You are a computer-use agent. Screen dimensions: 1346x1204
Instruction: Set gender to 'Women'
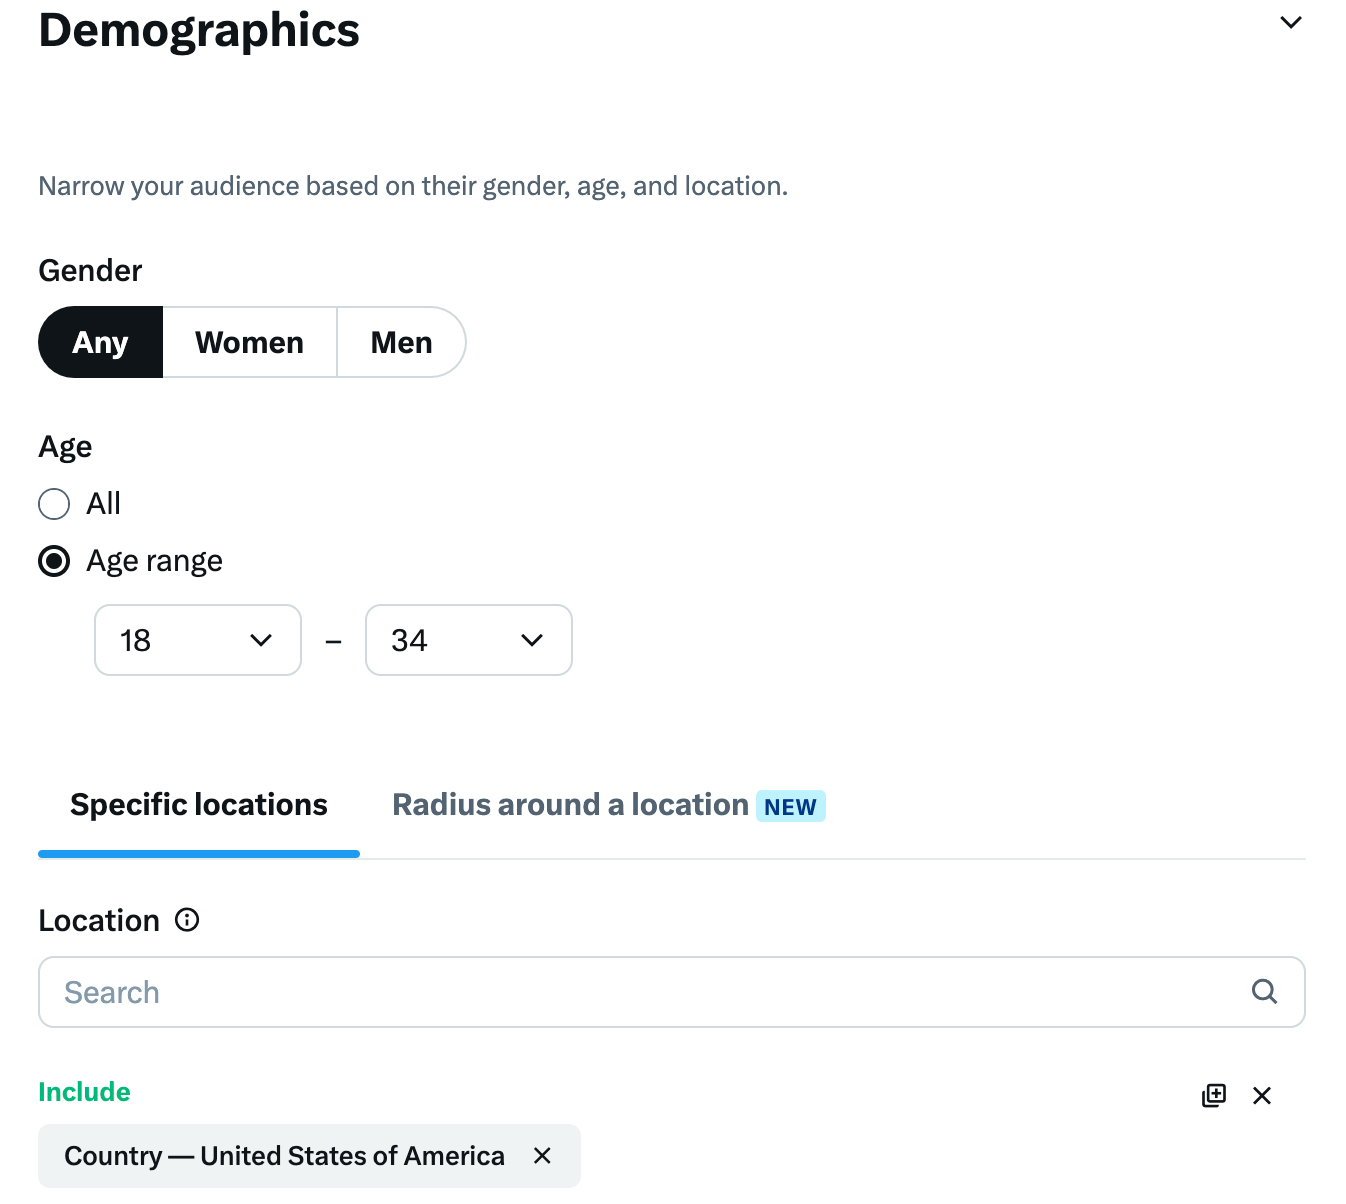tap(249, 342)
